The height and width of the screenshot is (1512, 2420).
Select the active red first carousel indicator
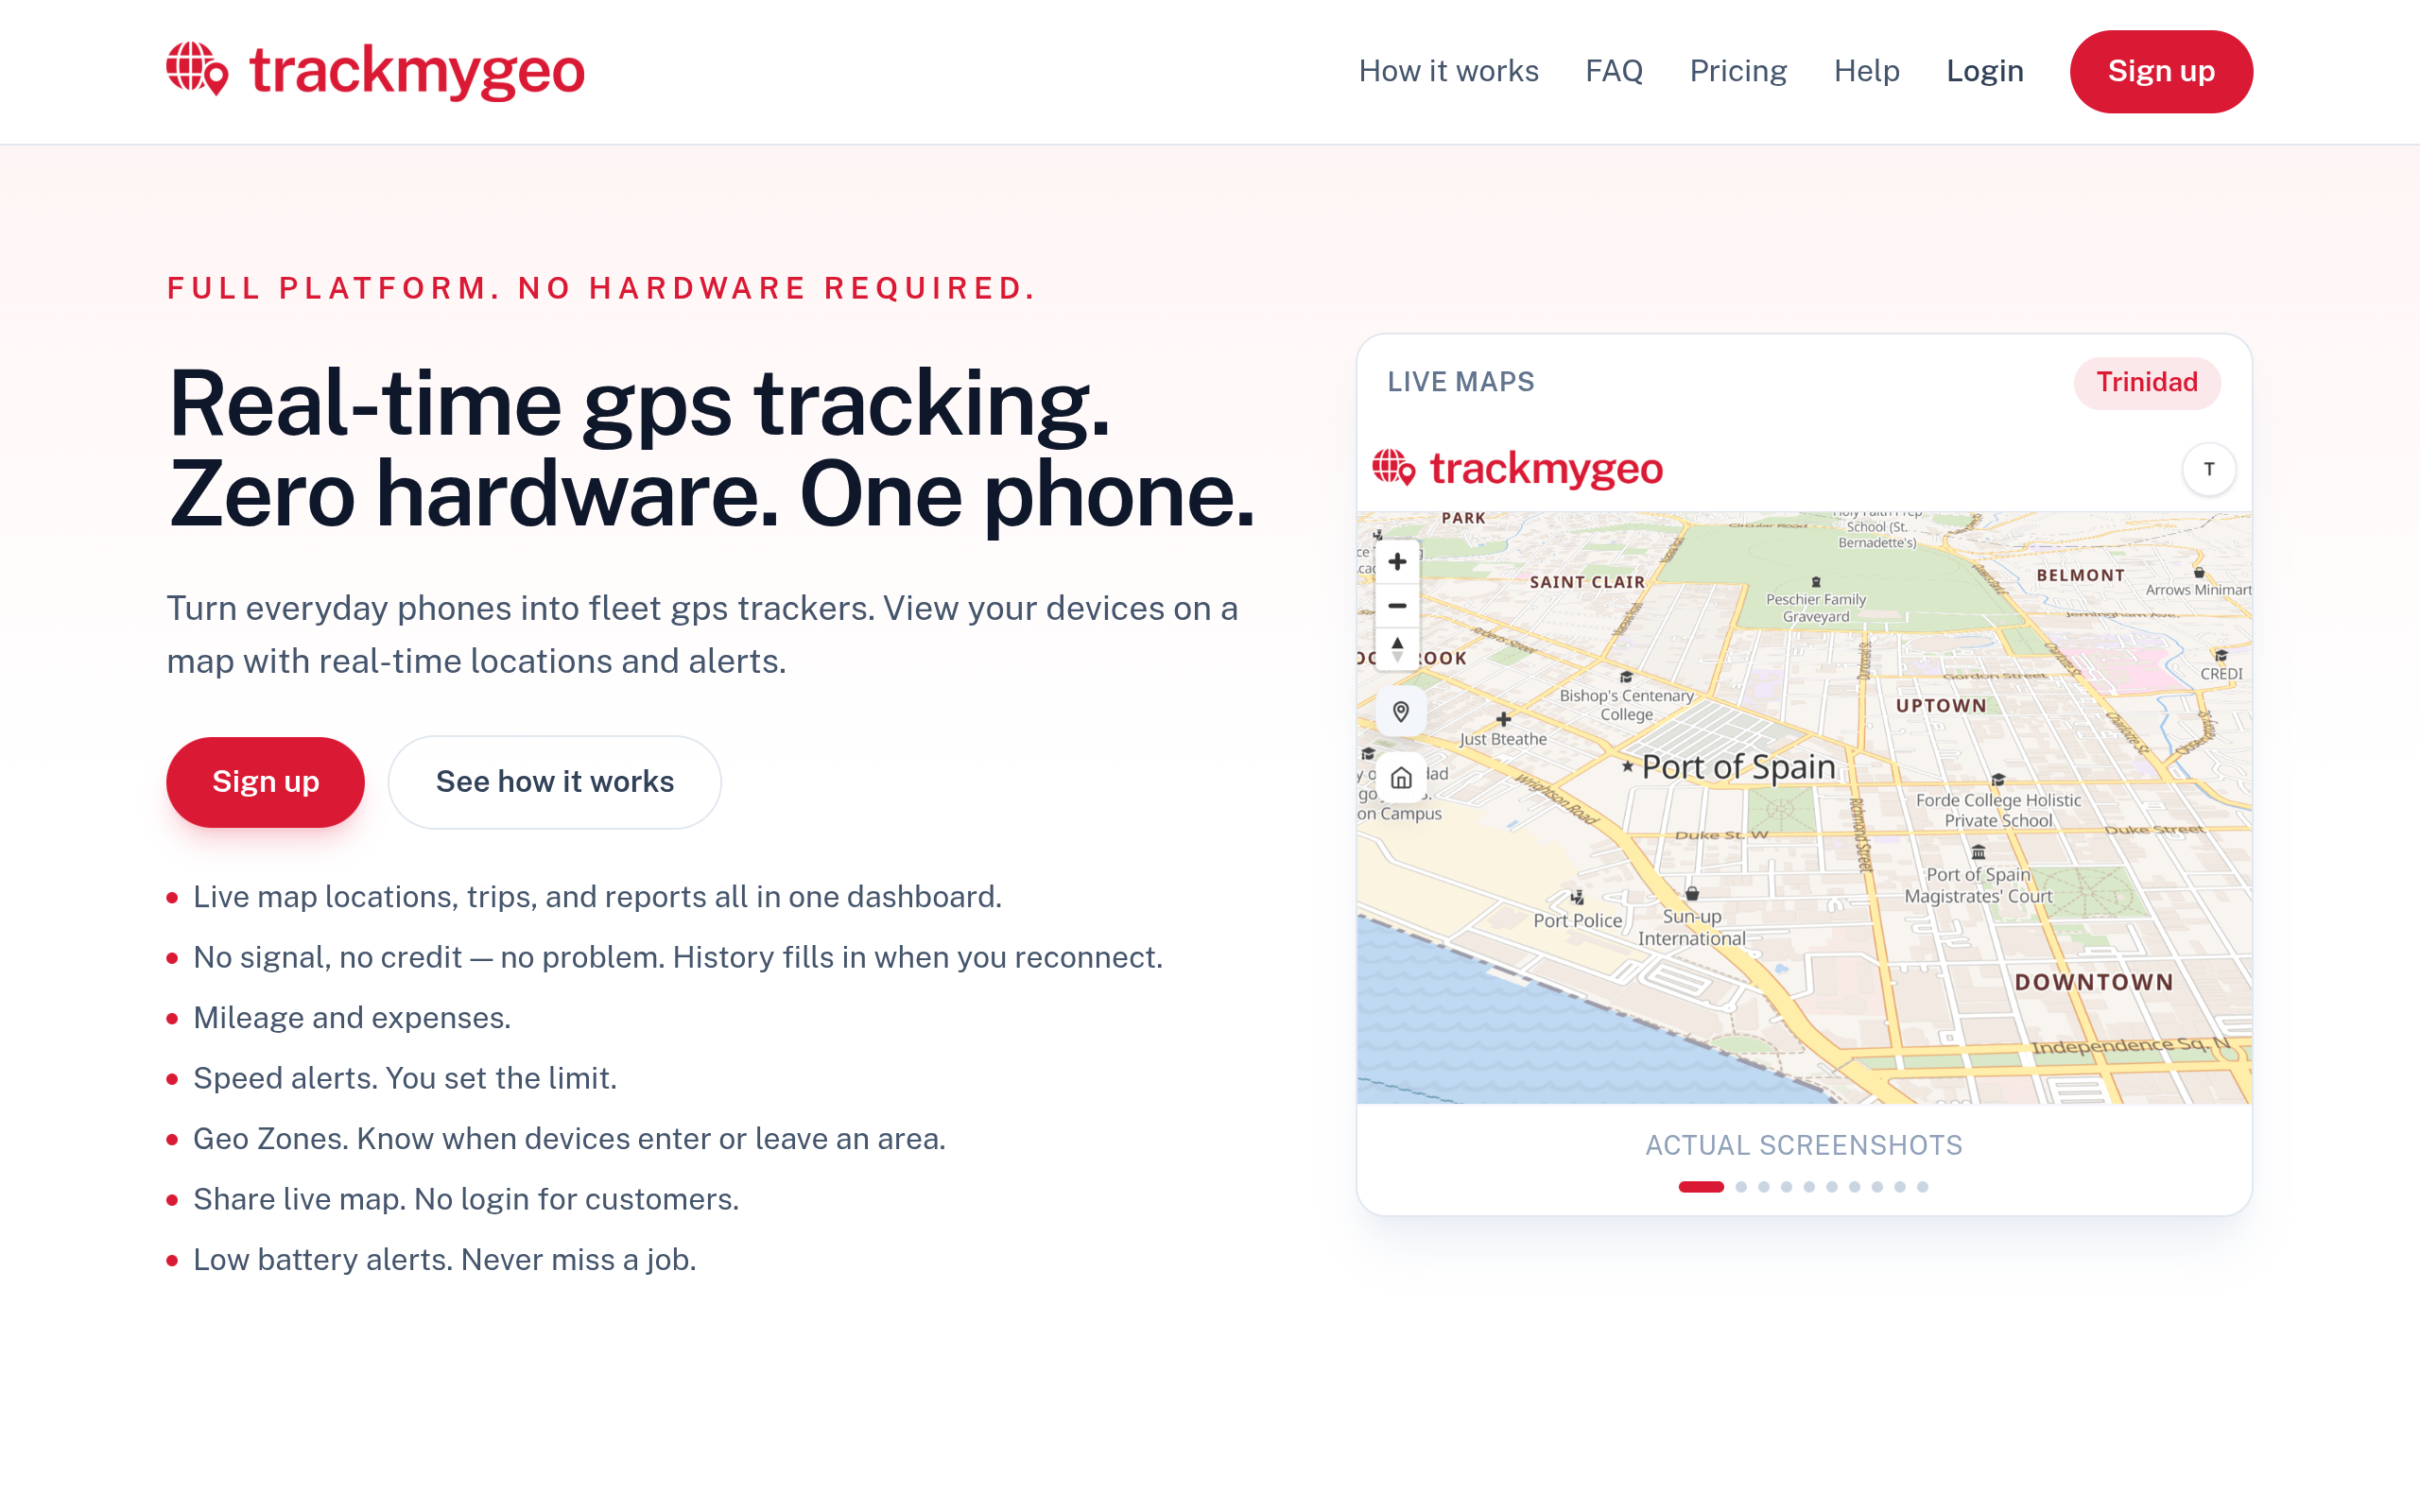click(1701, 1186)
